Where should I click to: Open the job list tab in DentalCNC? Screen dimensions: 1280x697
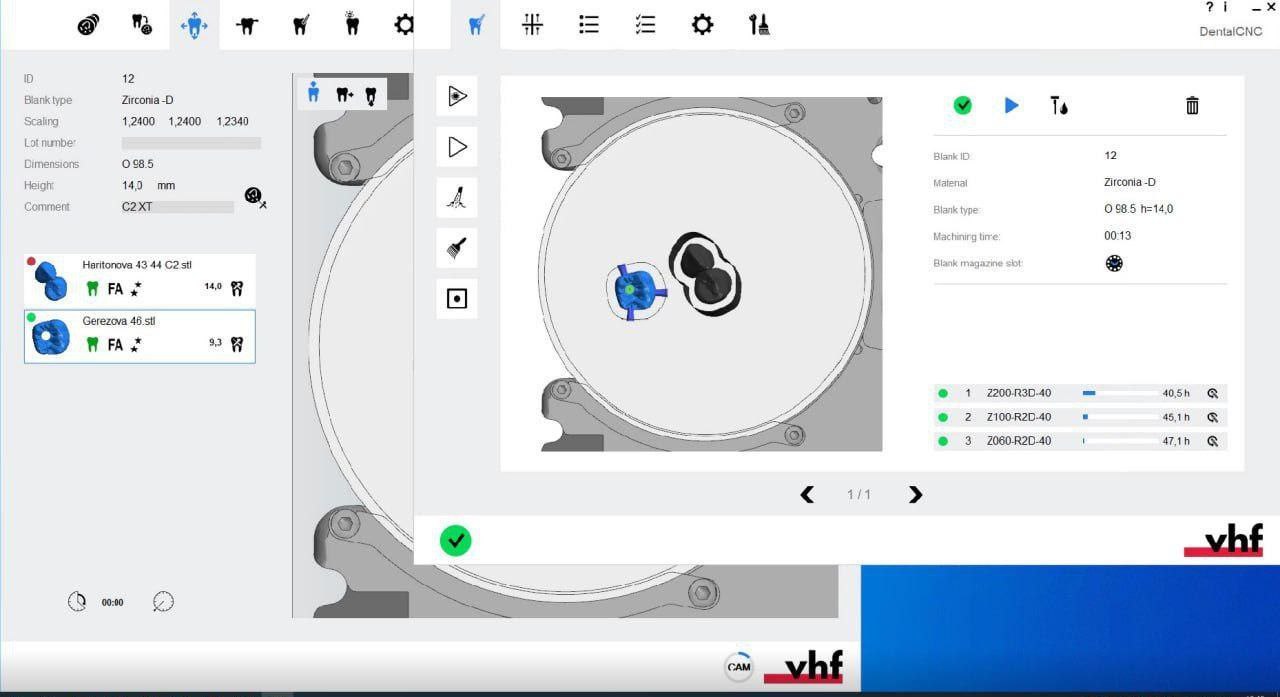pos(589,25)
